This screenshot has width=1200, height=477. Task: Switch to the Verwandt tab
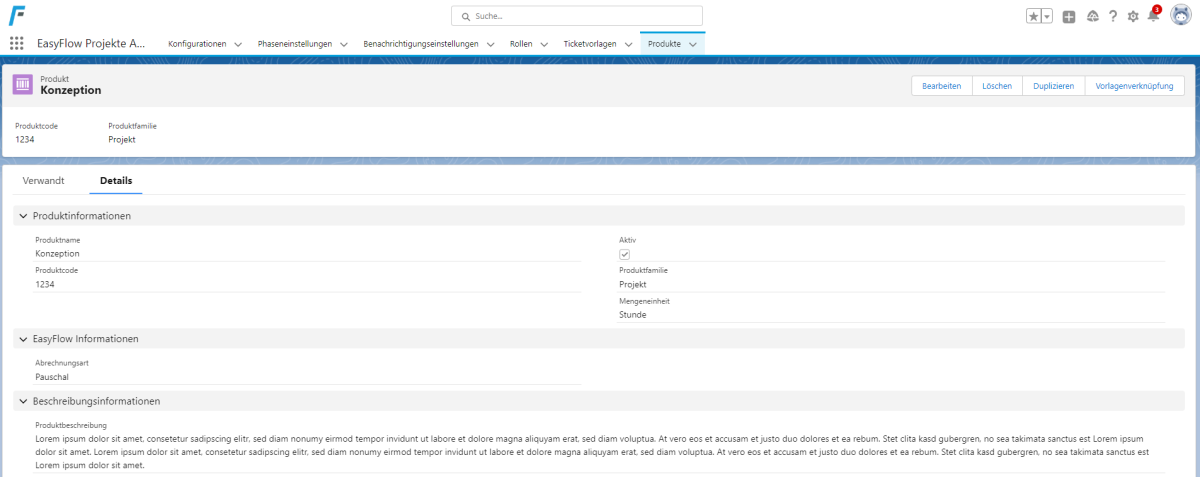(x=44, y=180)
